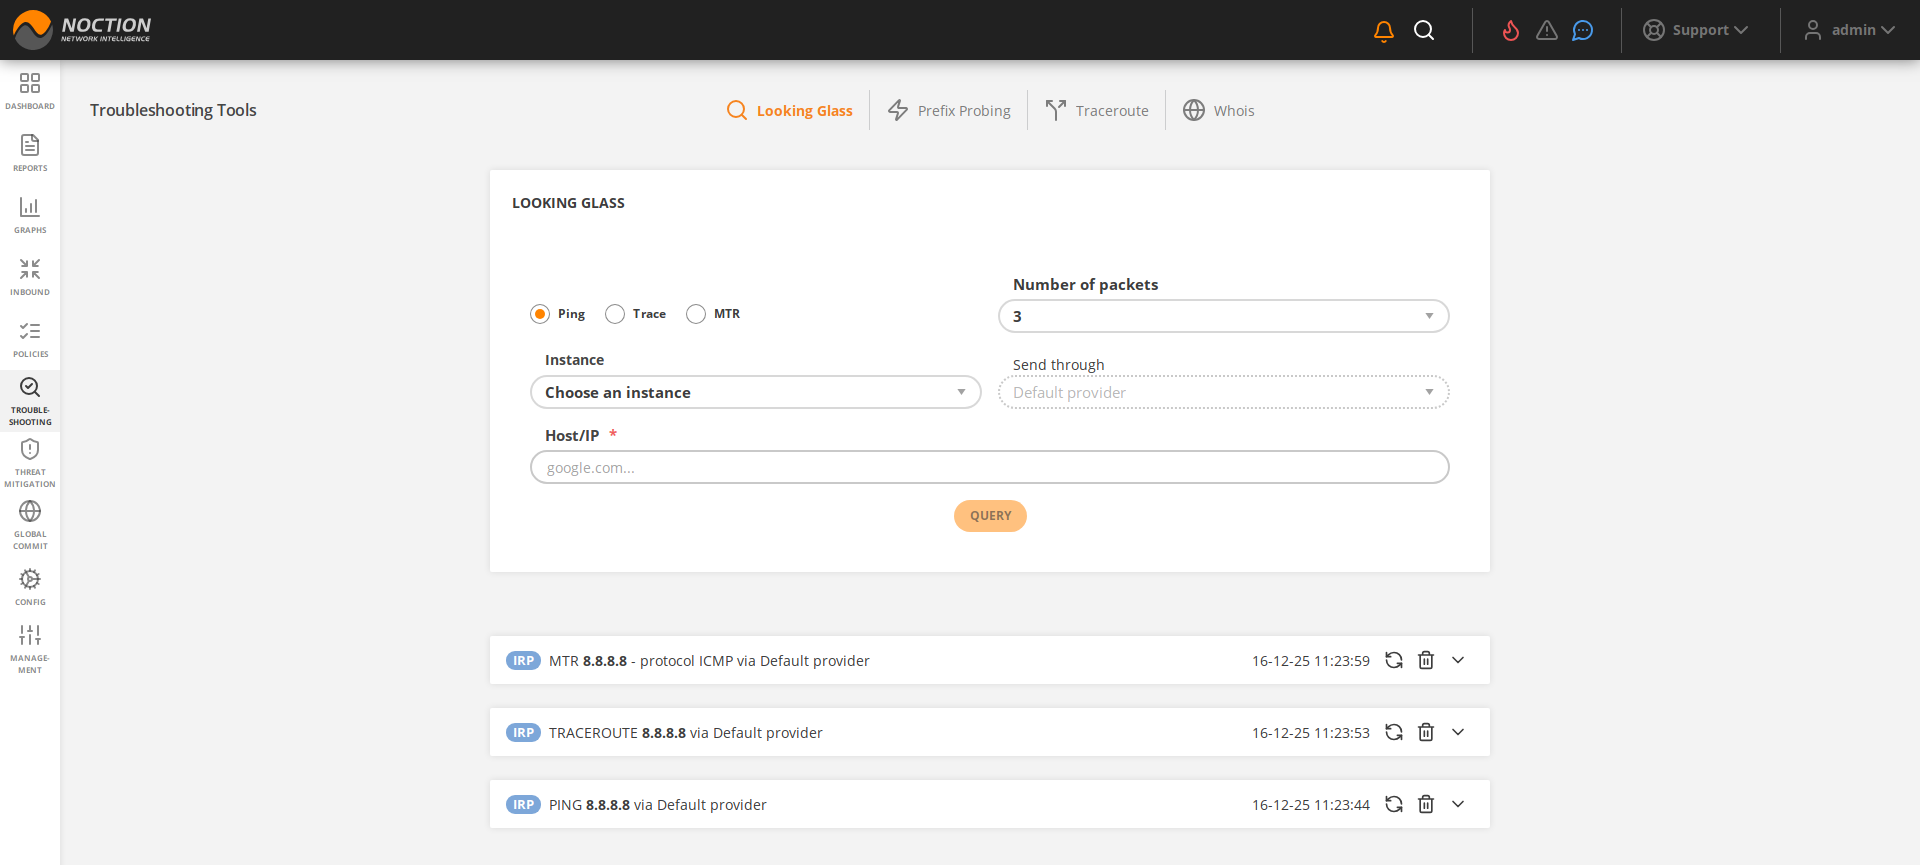The width and height of the screenshot is (1920, 865).
Task: Delete the TRACEROUTE 8.8.8.8 result
Action: (x=1426, y=732)
